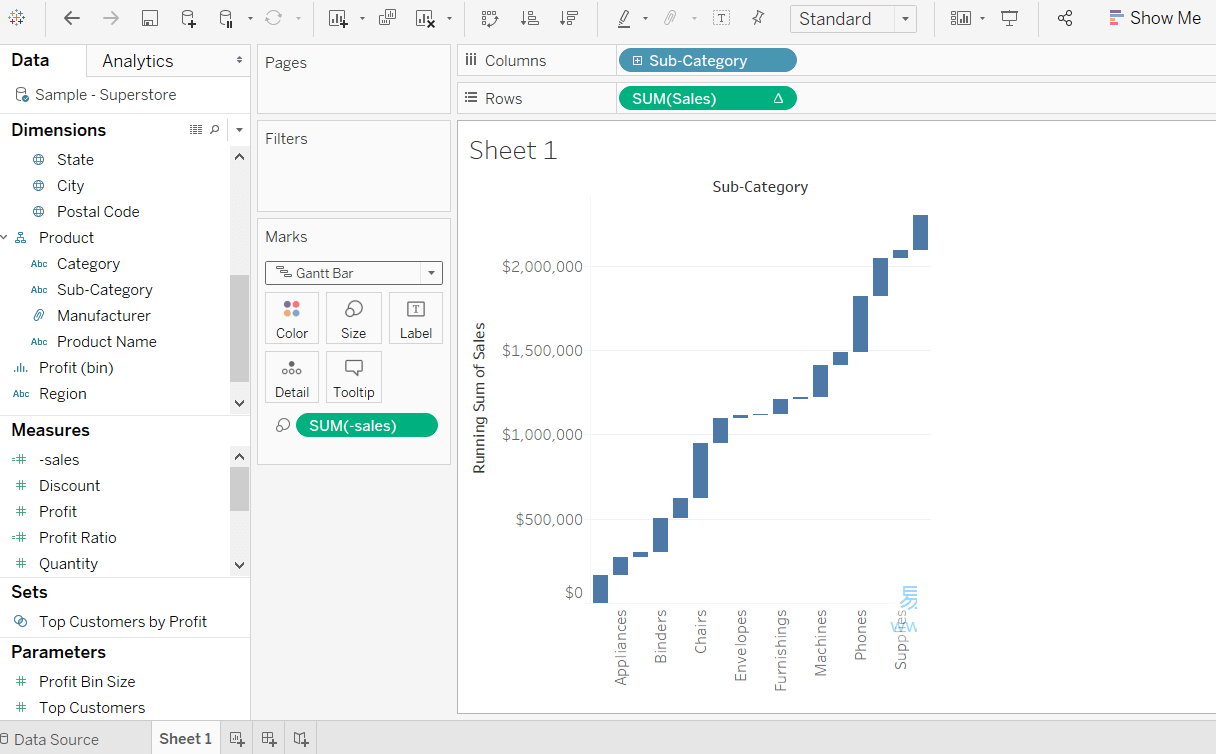The image size is (1216, 754).
Task: Select the Top Customers by Profit set
Action: 122,622
